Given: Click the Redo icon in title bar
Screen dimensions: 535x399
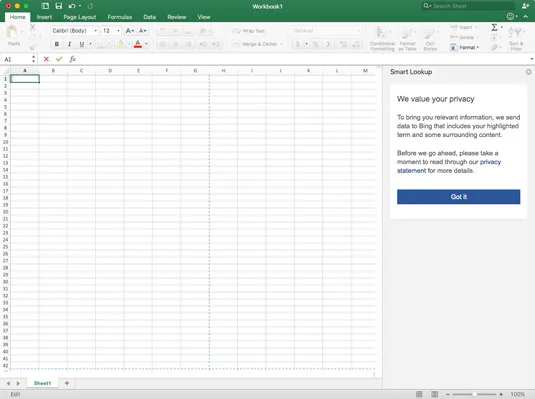Looking at the screenshot, I should pos(90,6).
